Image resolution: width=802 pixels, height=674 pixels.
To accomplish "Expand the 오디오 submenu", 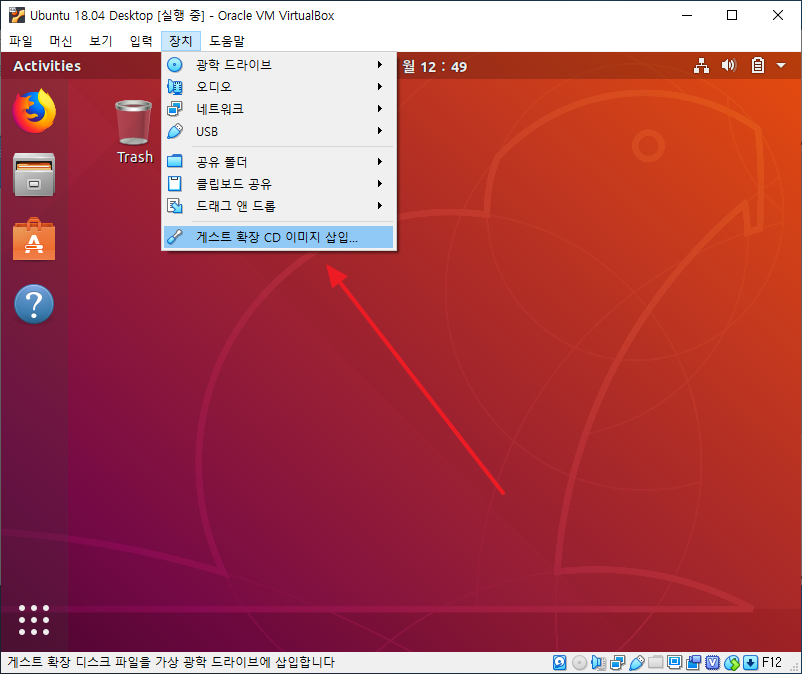I will [x=279, y=87].
